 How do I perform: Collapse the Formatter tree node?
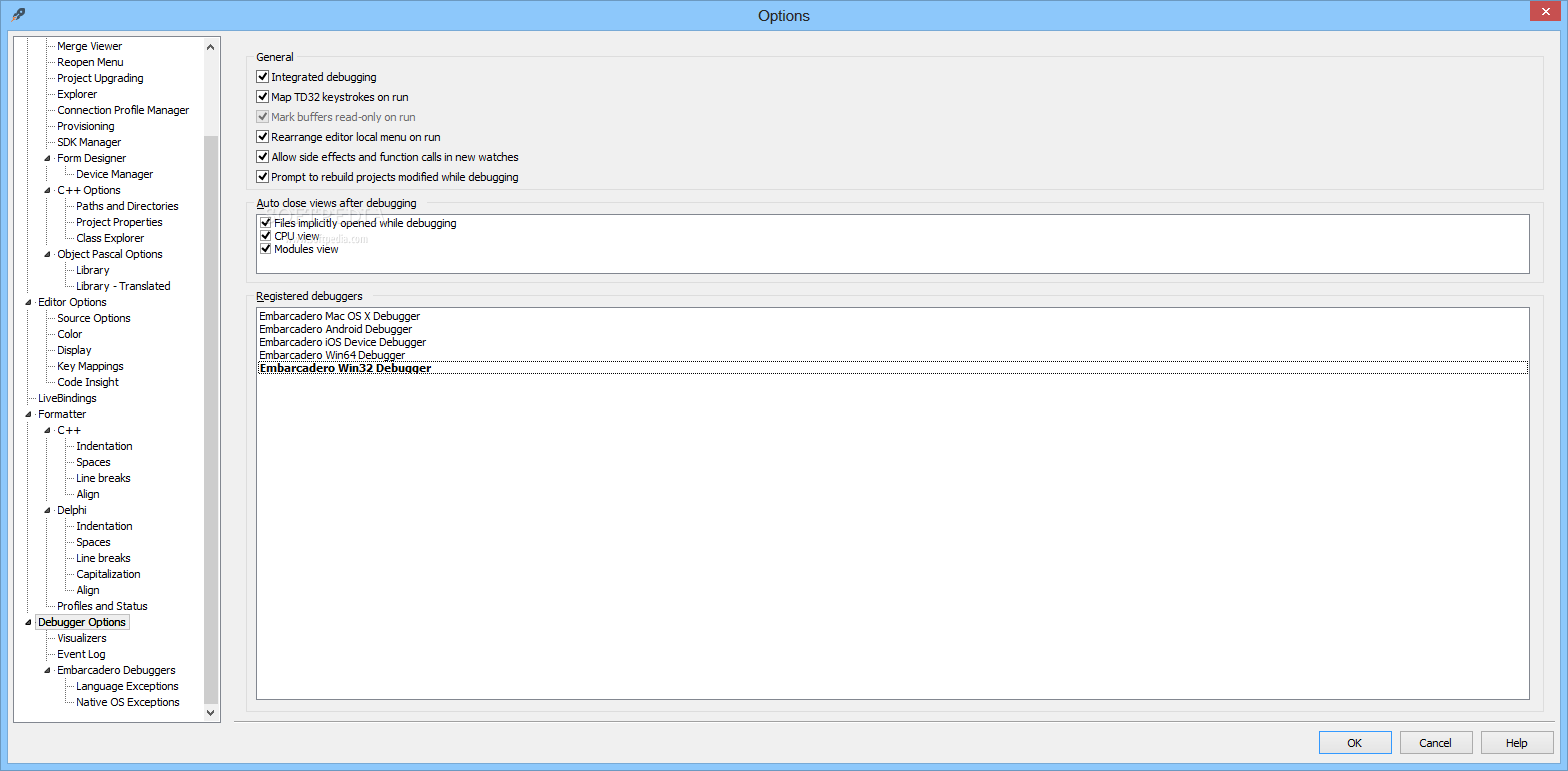28,414
